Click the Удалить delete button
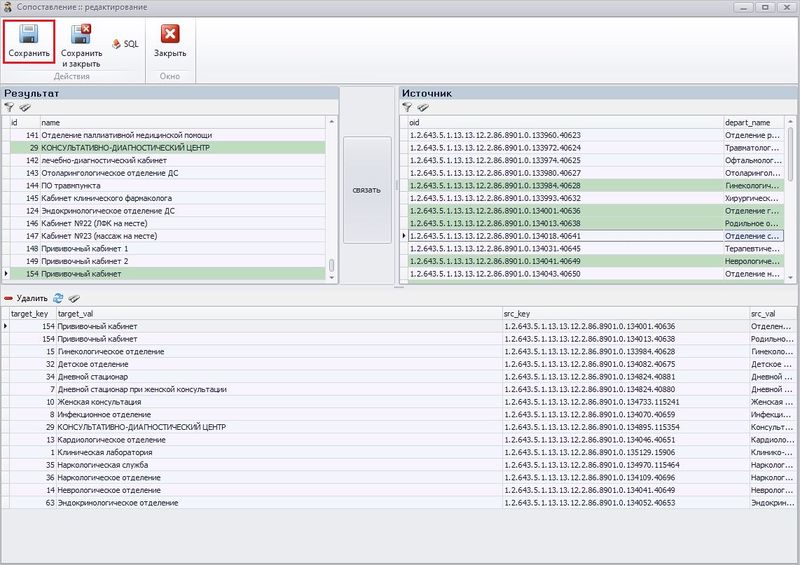 [x=26, y=298]
